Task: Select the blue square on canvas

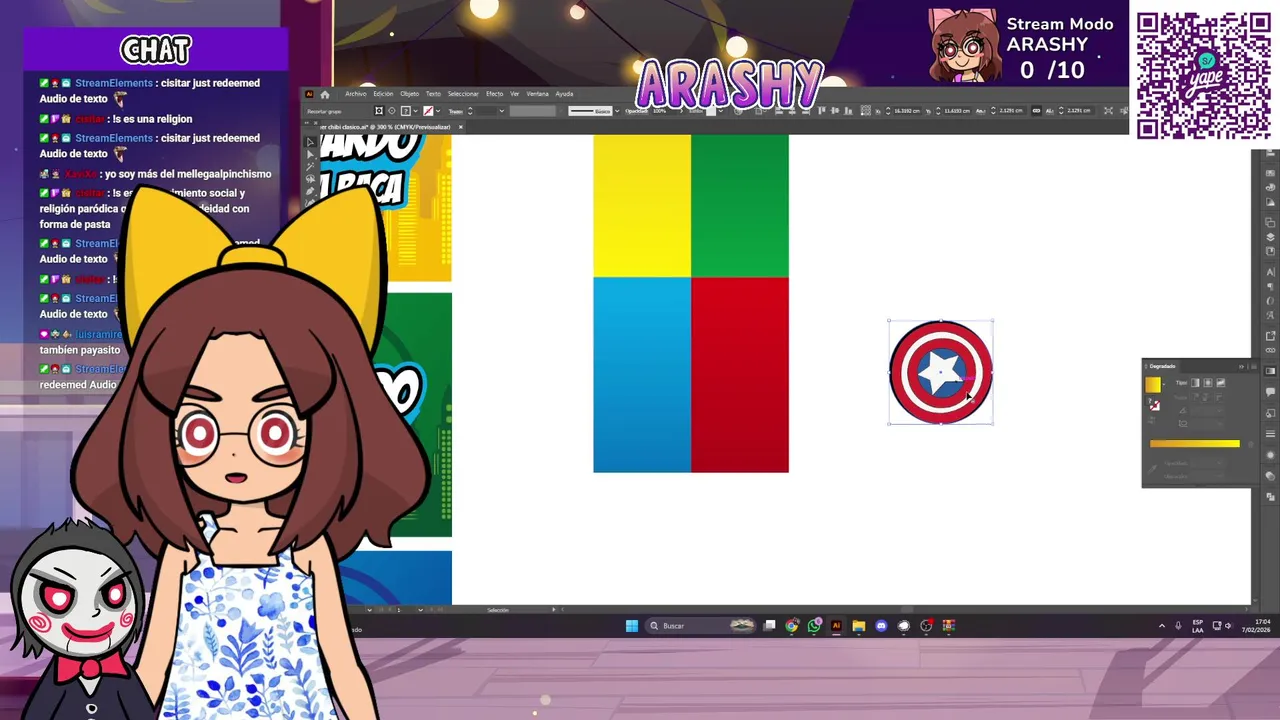Action: [x=641, y=375]
